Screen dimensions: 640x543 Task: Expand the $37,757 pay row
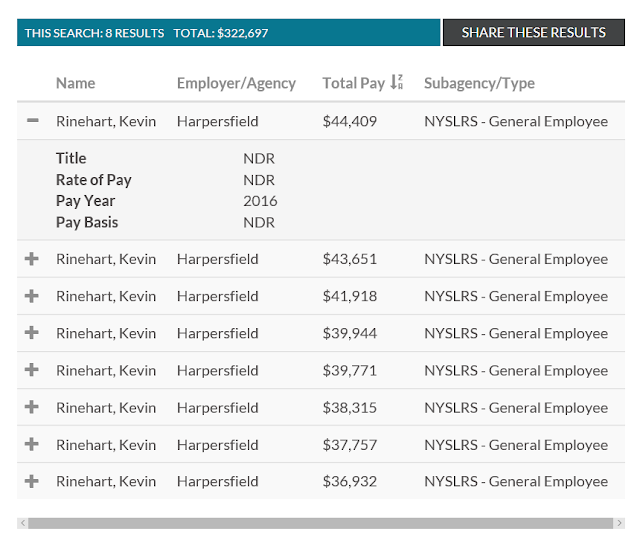pos(32,444)
